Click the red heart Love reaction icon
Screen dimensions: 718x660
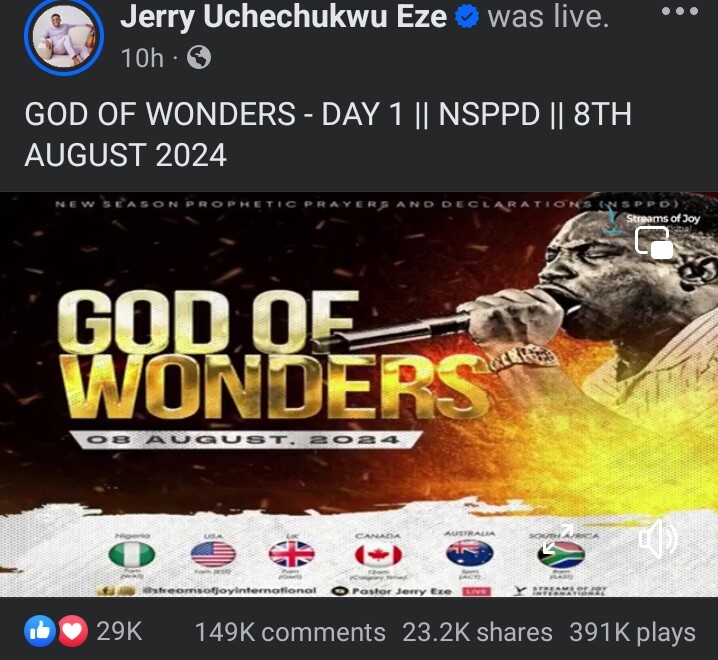click(x=72, y=631)
